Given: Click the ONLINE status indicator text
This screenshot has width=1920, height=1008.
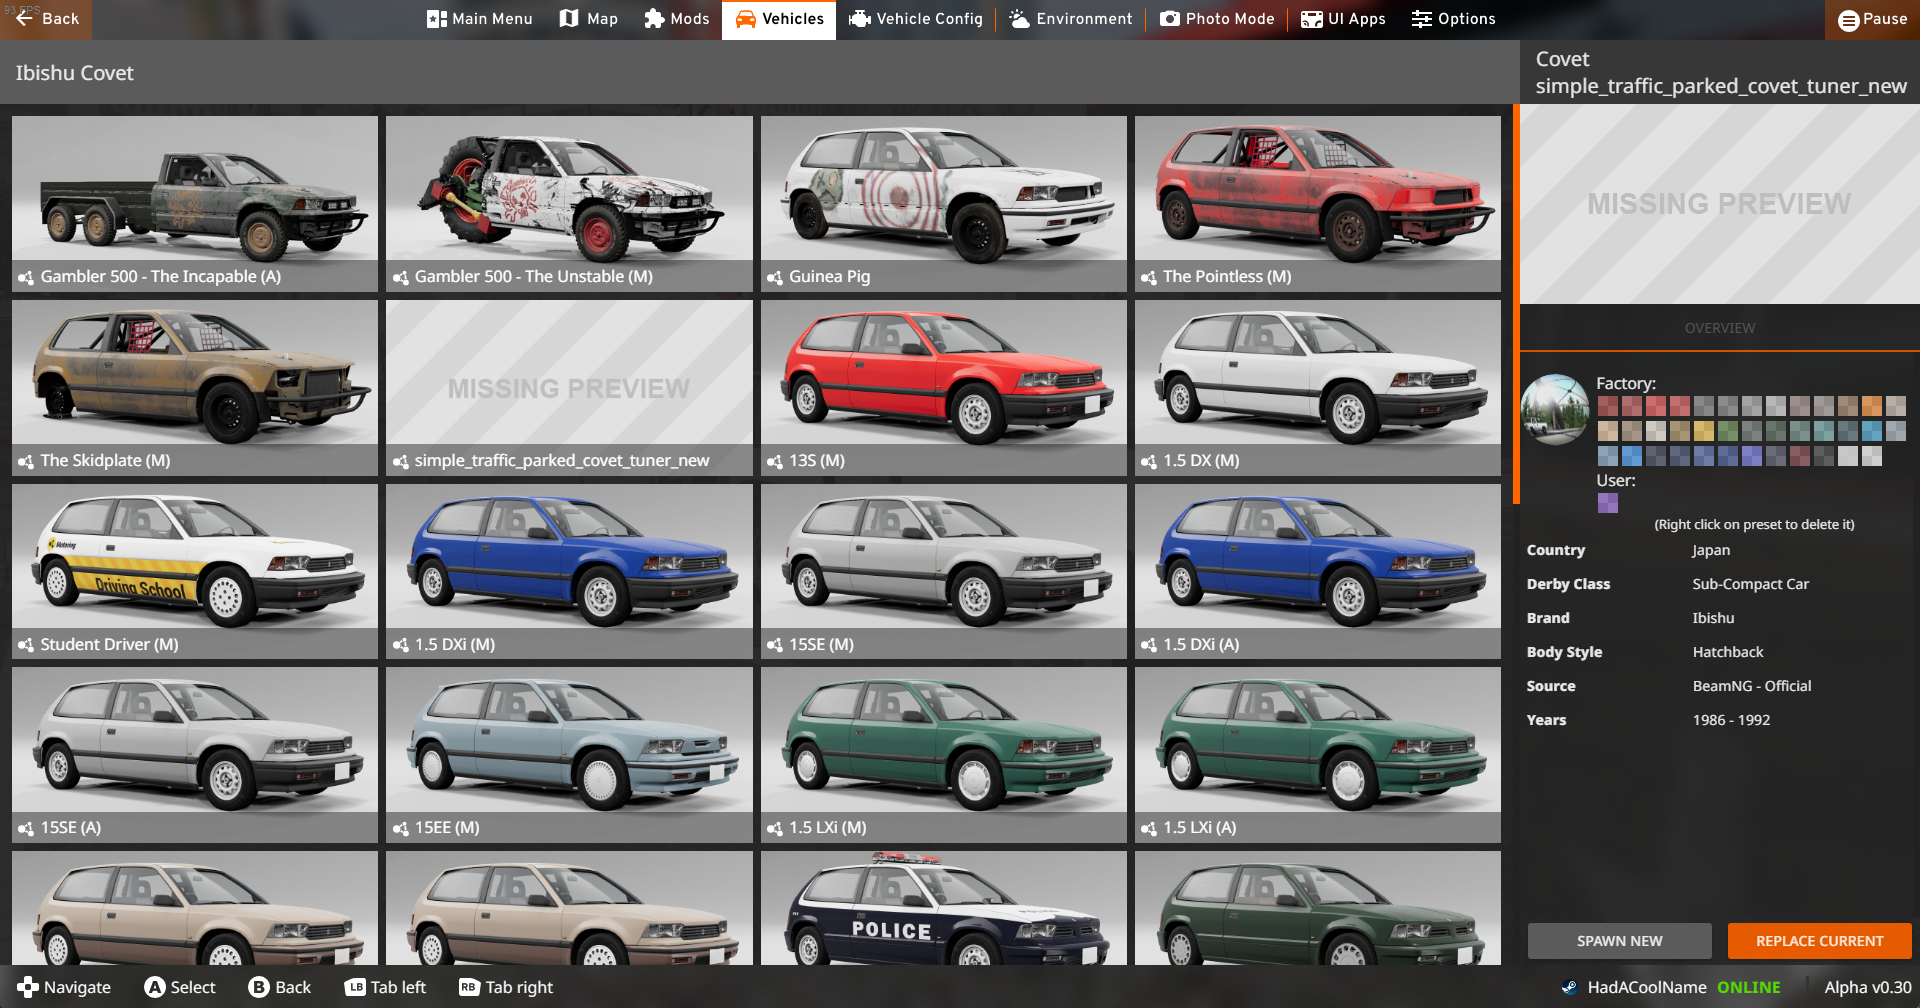Looking at the screenshot, I should pyautogui.click(x=1749, y=987).
